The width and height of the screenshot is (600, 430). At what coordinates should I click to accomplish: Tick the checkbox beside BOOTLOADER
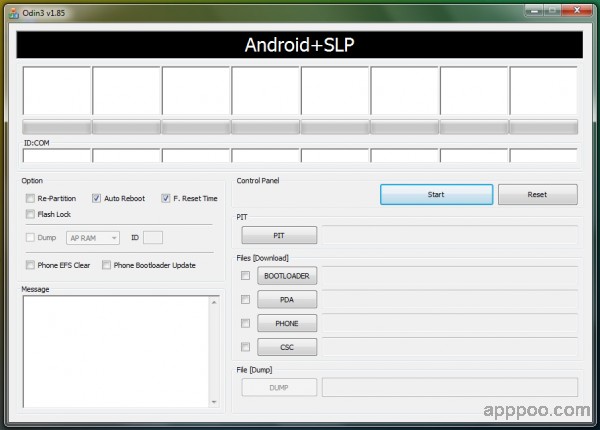click(x=245, y=275)
